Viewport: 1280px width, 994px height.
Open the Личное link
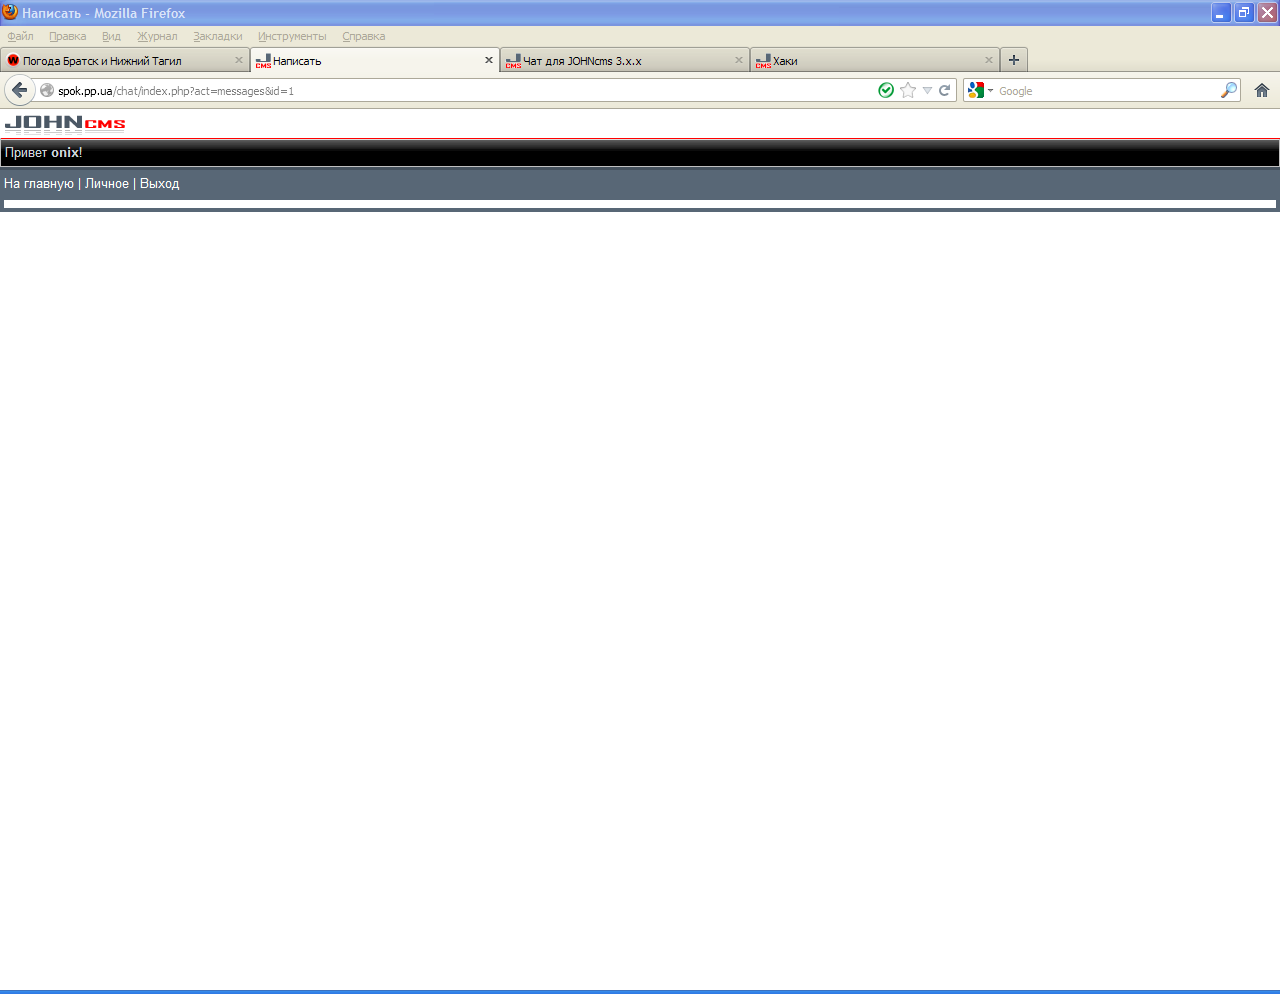coord(107,184)
